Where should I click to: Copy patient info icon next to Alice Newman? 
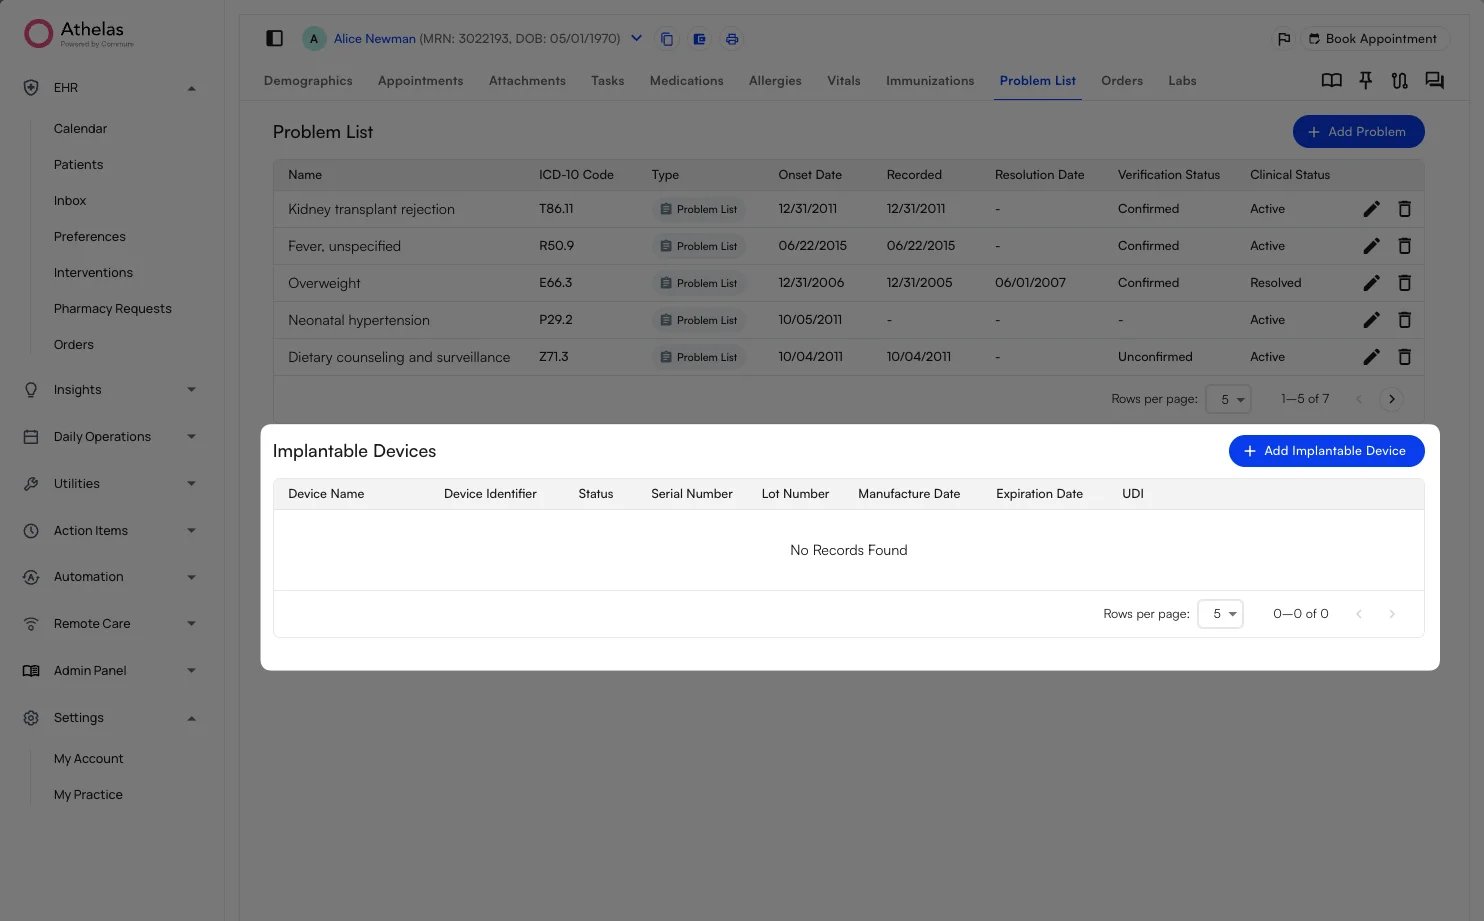coord(667,39)
